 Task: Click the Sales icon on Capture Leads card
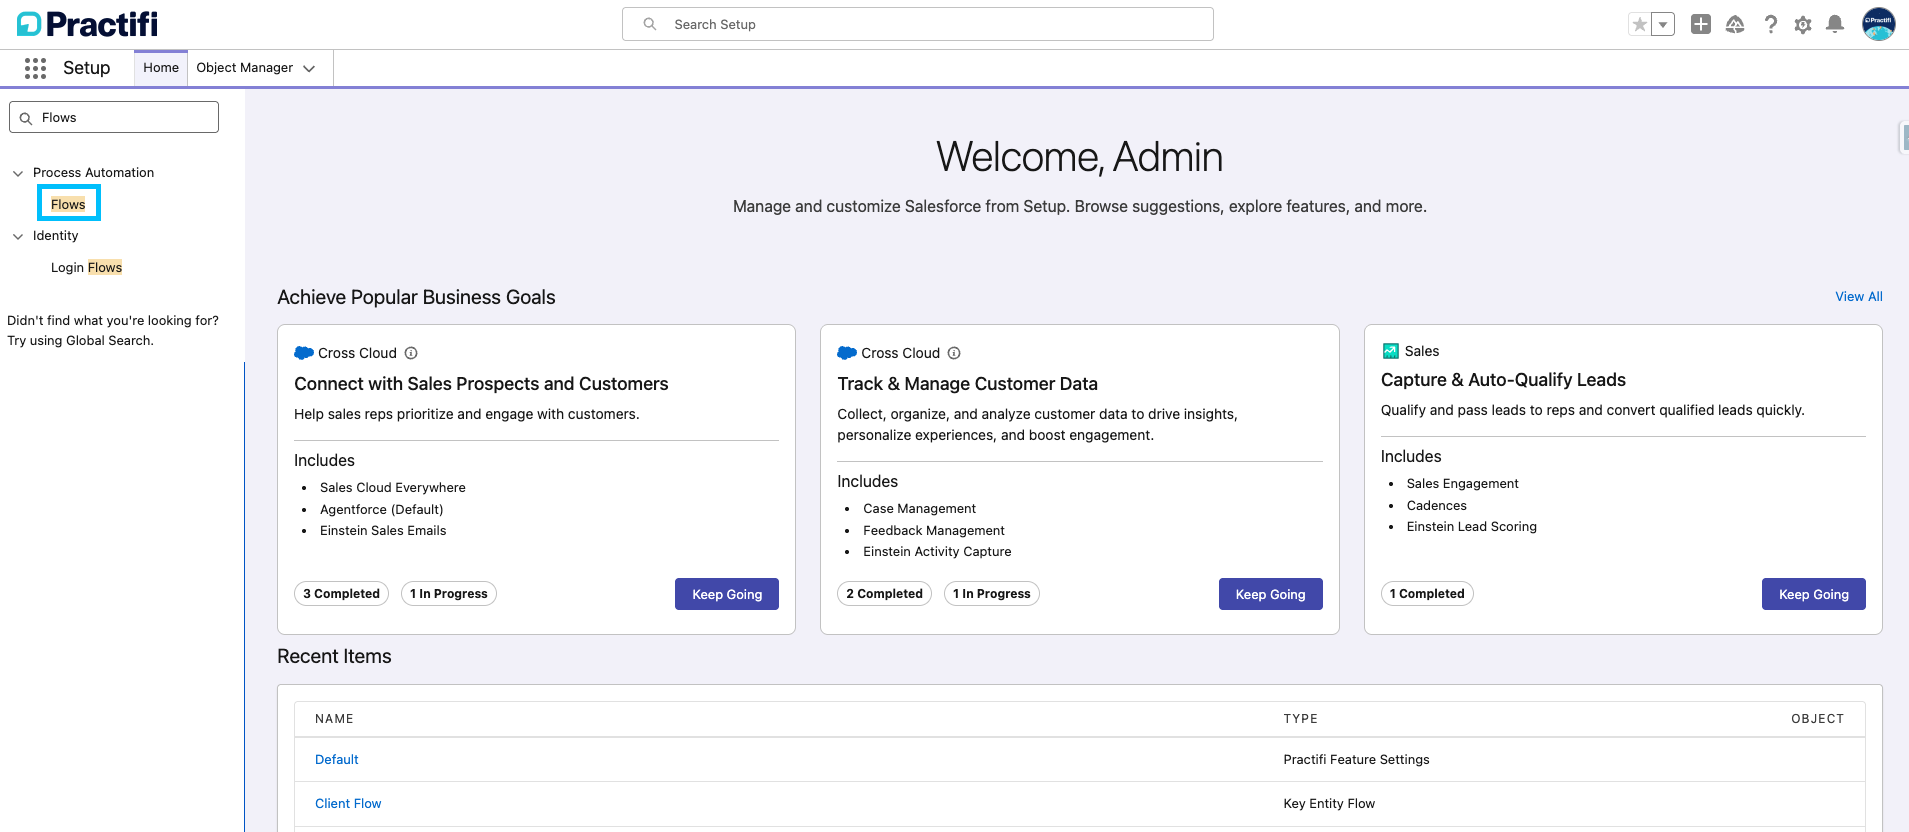(x=1390, y=351)
